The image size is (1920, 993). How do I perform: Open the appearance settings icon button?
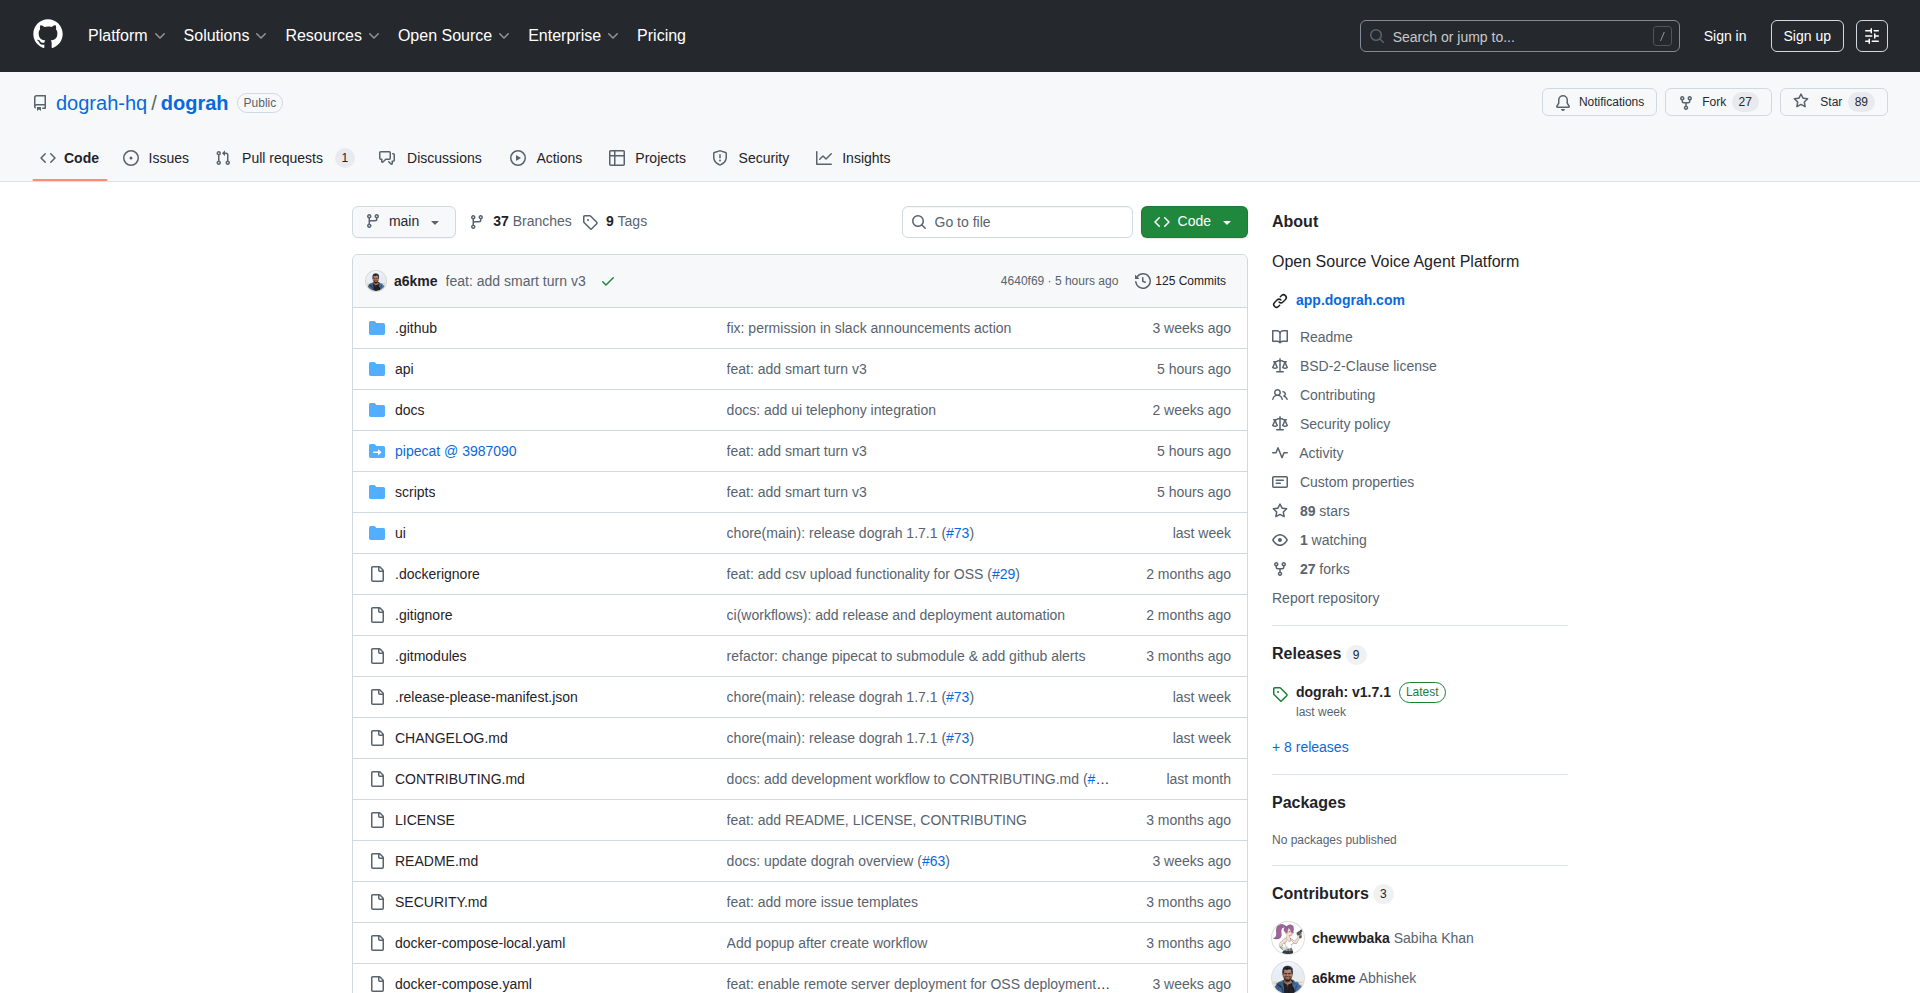(x=1871, y=36)
